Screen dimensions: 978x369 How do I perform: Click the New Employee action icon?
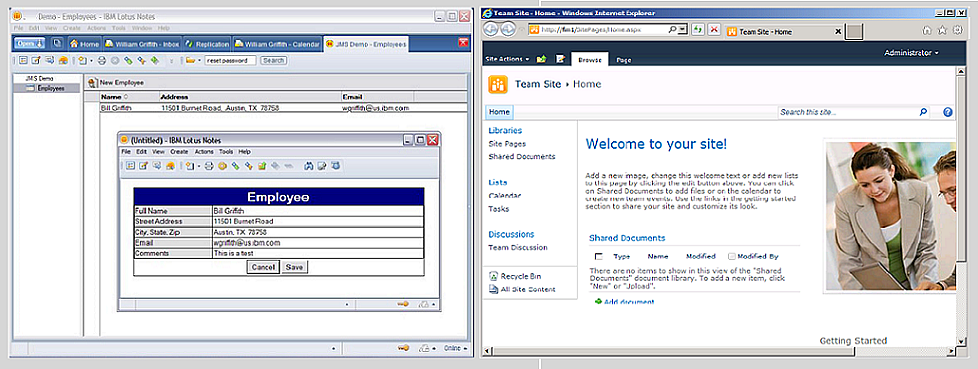pyautogui.click(x=92, y=82)
